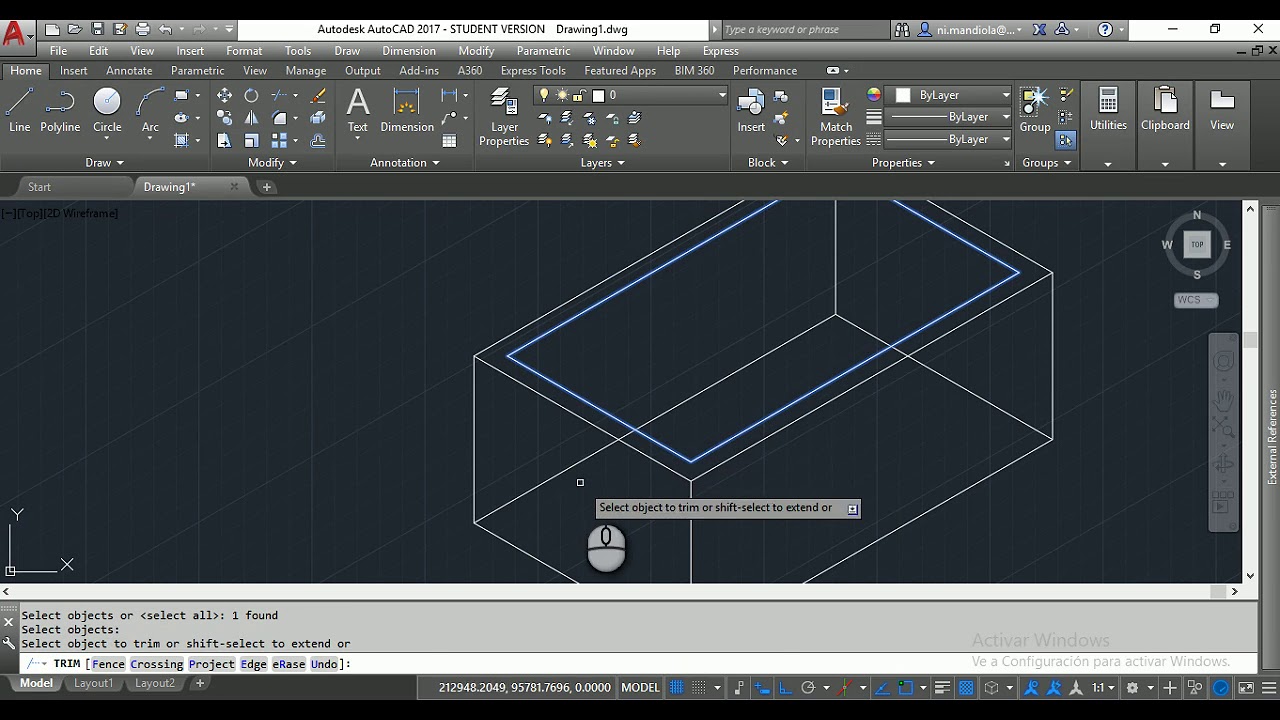Expand the Annotation panel

tap(405, 163)
